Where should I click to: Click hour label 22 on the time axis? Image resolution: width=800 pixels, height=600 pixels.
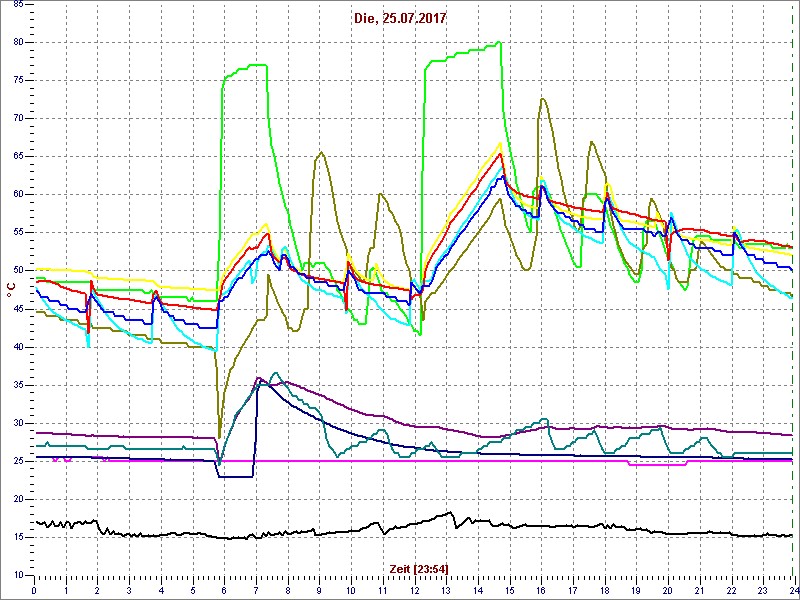click(x=730, y=590)
